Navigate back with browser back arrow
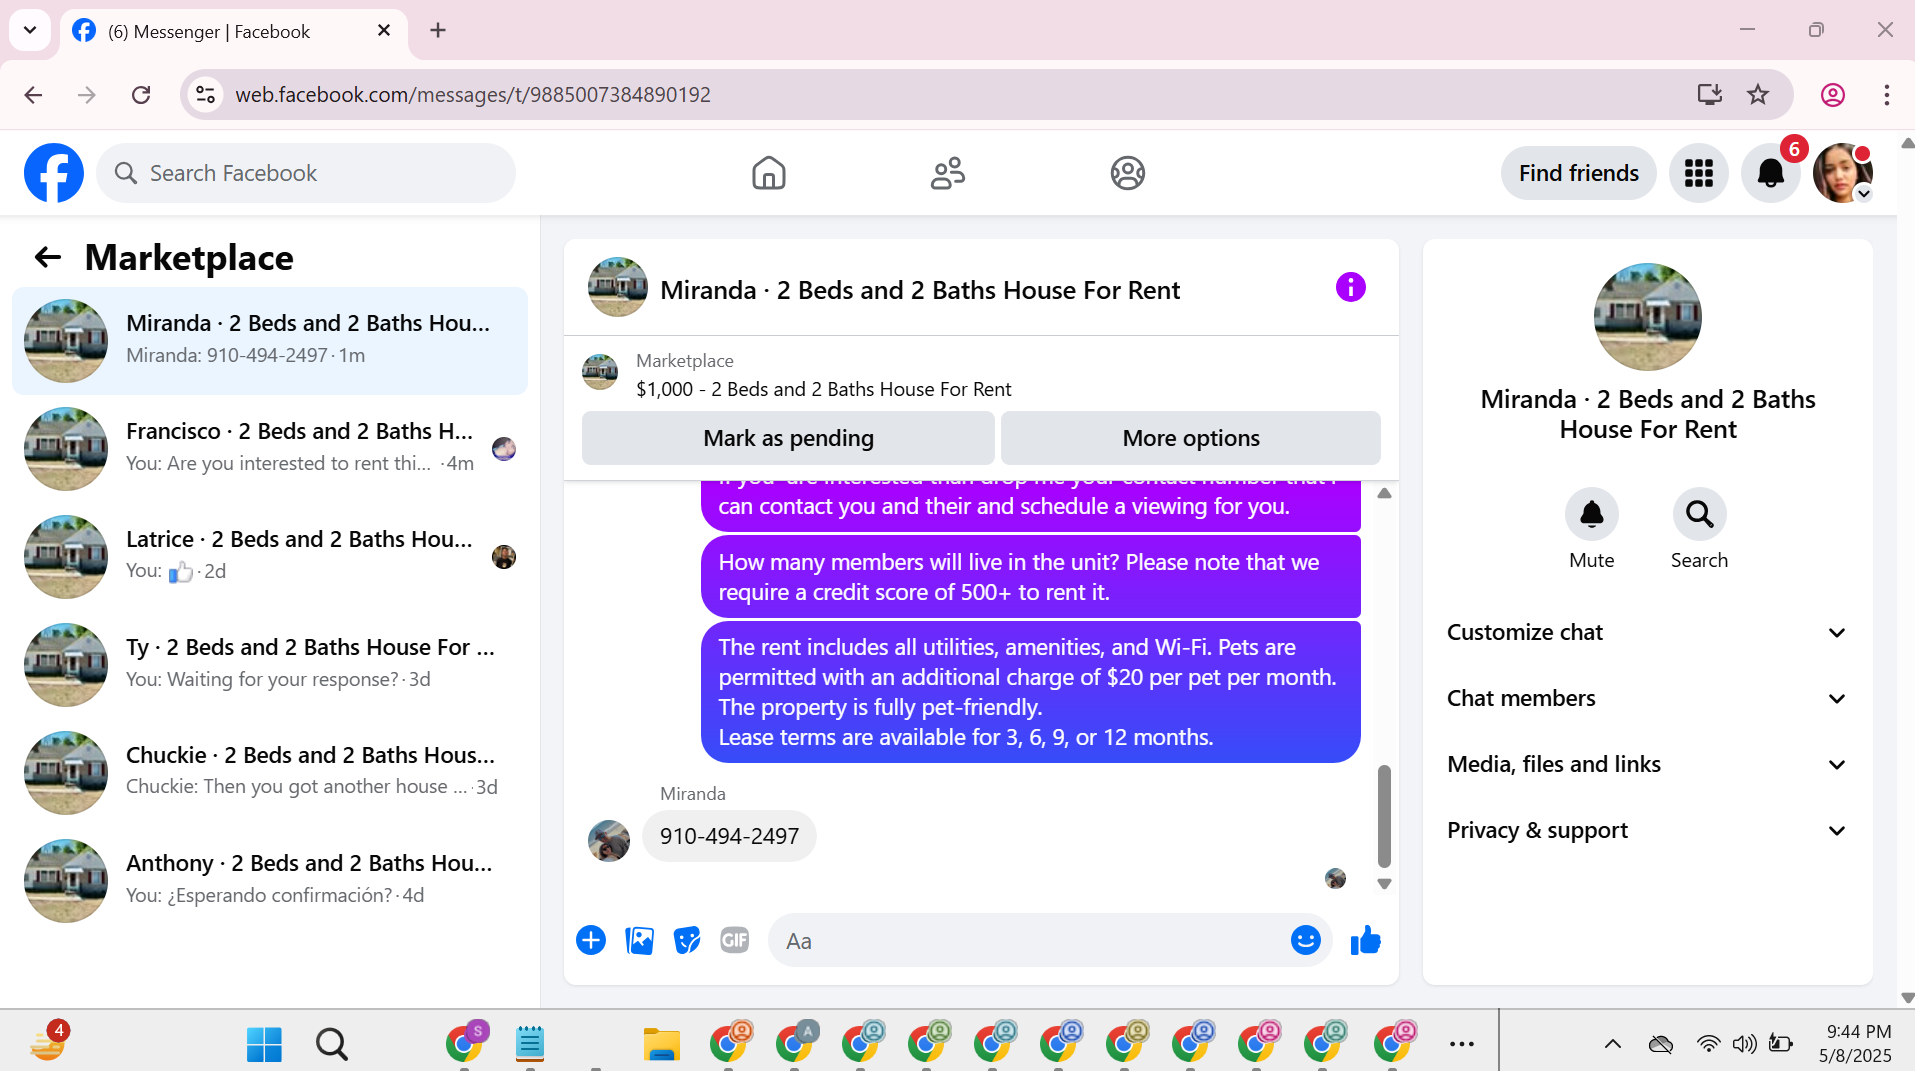The image size is (1915, 1071). pyautogui.click(x=33, y=95)
